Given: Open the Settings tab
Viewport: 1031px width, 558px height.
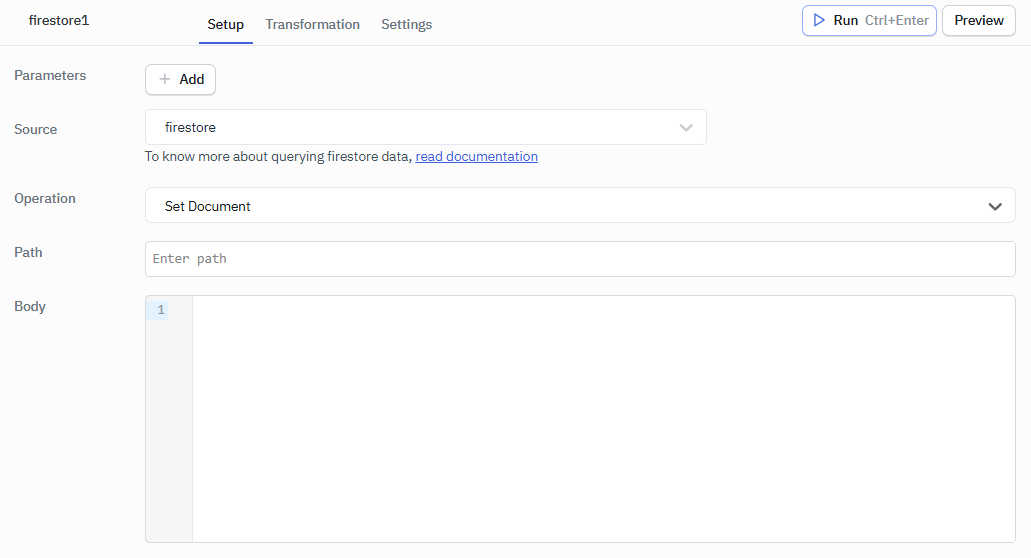Looking at the screenshot, I should (406, 24).
